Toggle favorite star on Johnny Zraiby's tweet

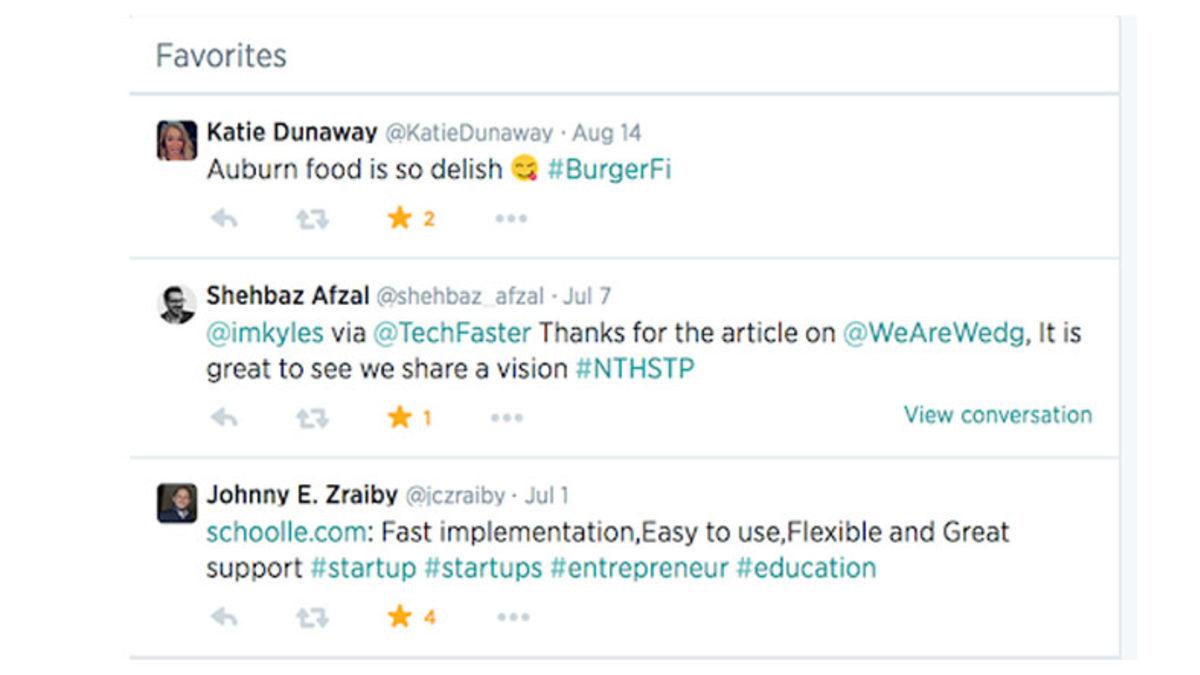click(400, 616)
